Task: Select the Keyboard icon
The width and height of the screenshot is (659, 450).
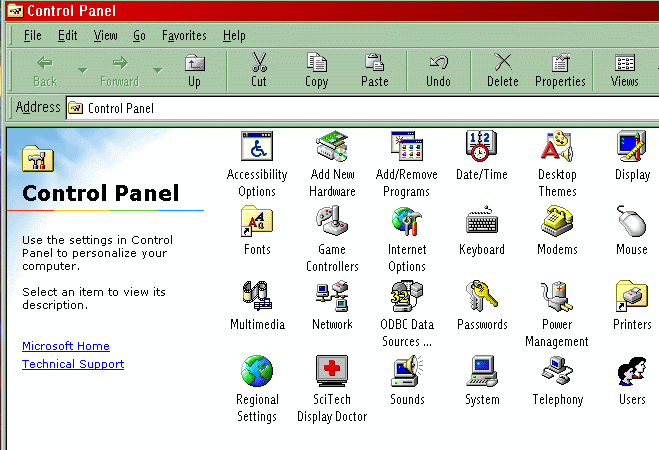Action: click(x=481, y=223)
